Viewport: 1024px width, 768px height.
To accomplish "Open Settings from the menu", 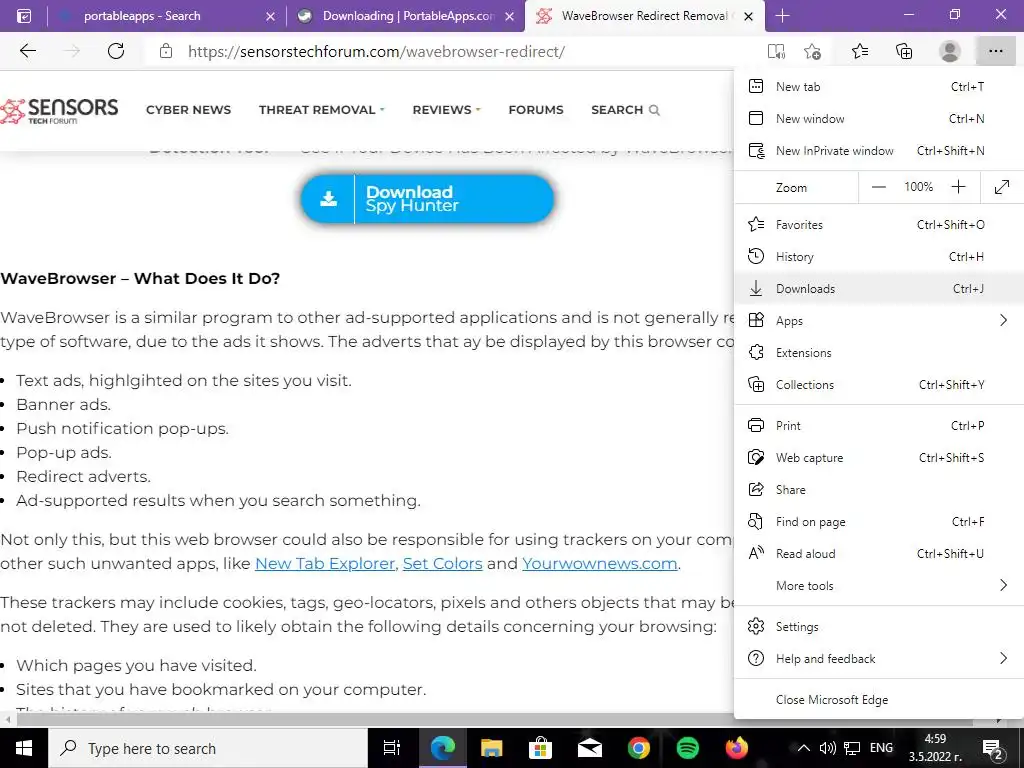I will tap(878, 627).
